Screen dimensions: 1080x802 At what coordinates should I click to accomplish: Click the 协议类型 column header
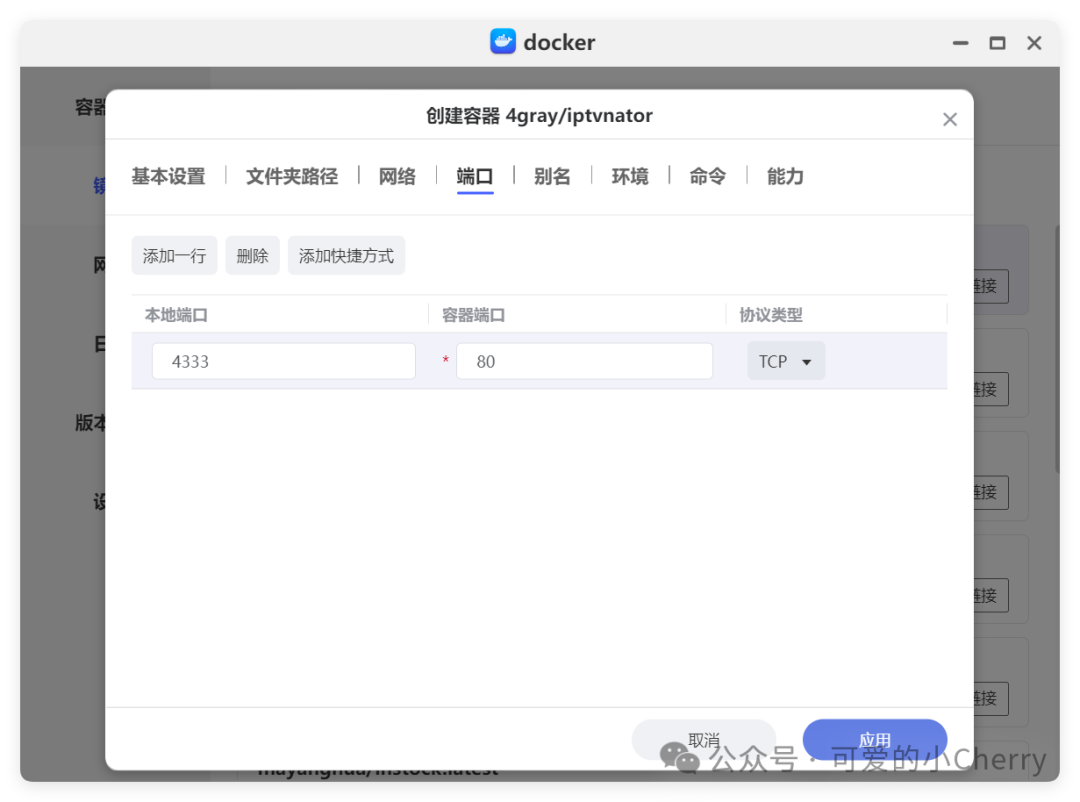pyautogui.click(x=771, y=315)
